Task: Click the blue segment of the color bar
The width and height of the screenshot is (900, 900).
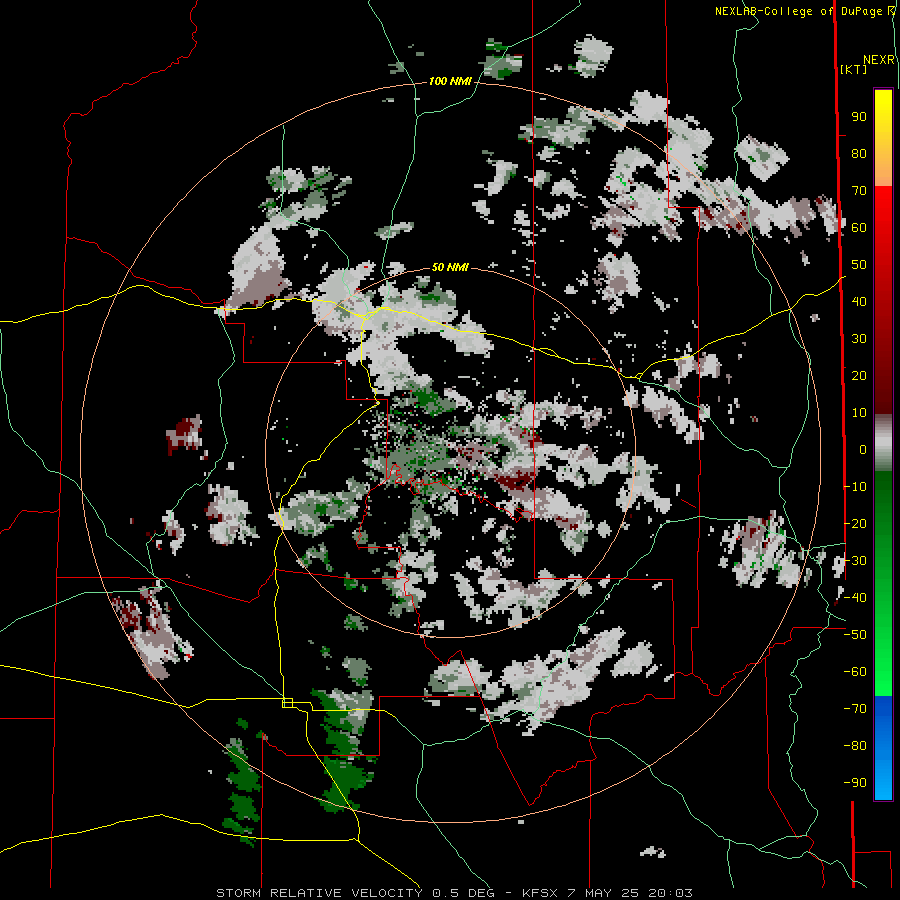Action: pos(883,748)
